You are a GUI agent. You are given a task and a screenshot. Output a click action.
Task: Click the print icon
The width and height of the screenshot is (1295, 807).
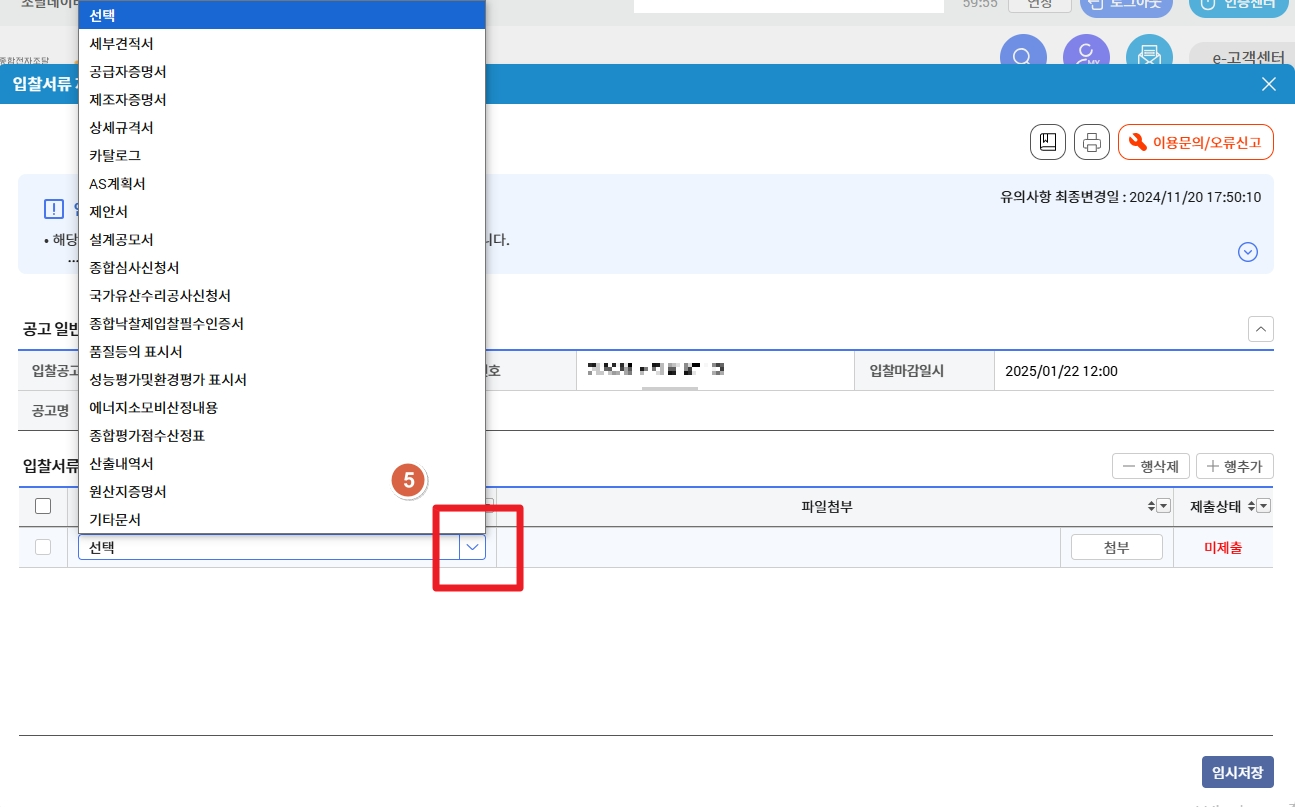pos(1091,141)
